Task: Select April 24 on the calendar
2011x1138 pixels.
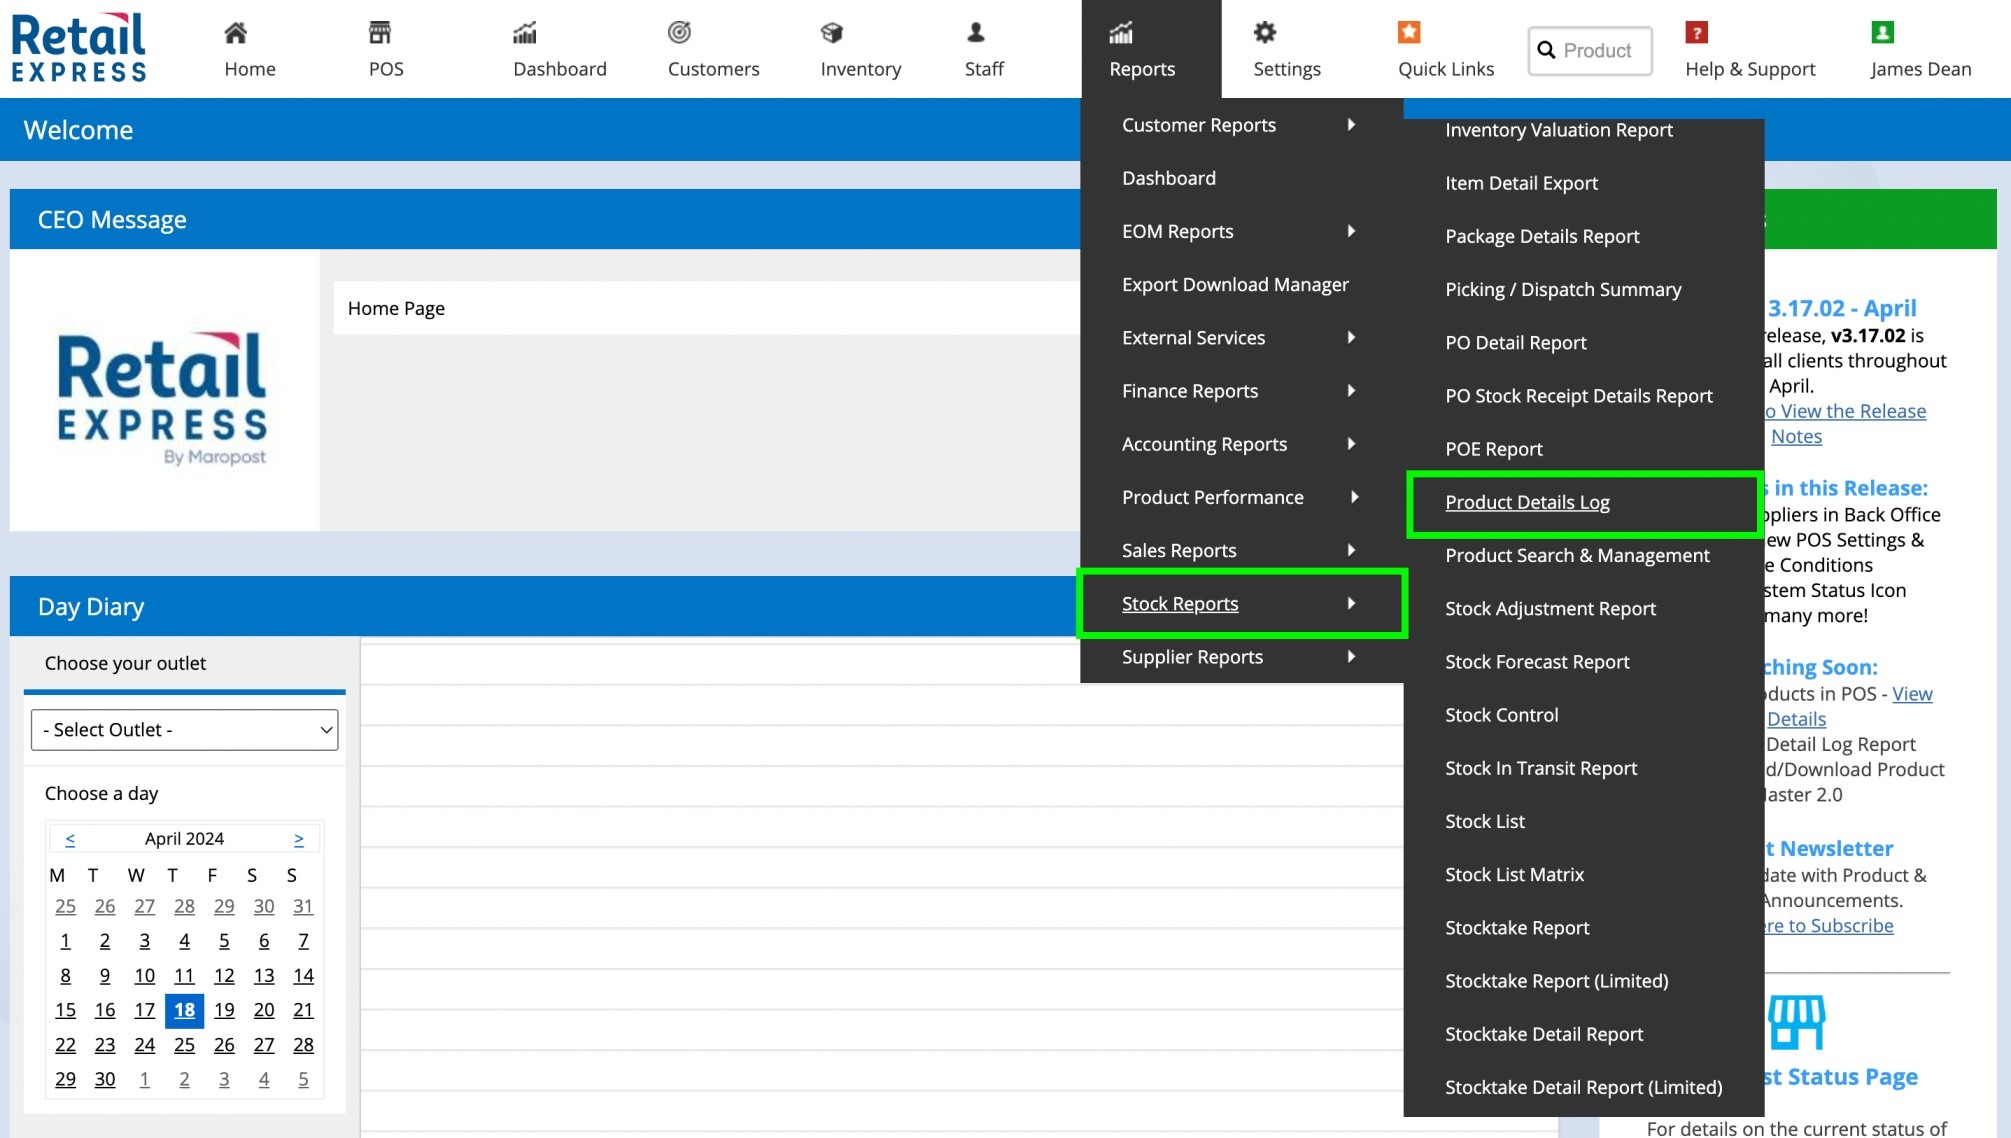Action: click(x=145, y=1045)
